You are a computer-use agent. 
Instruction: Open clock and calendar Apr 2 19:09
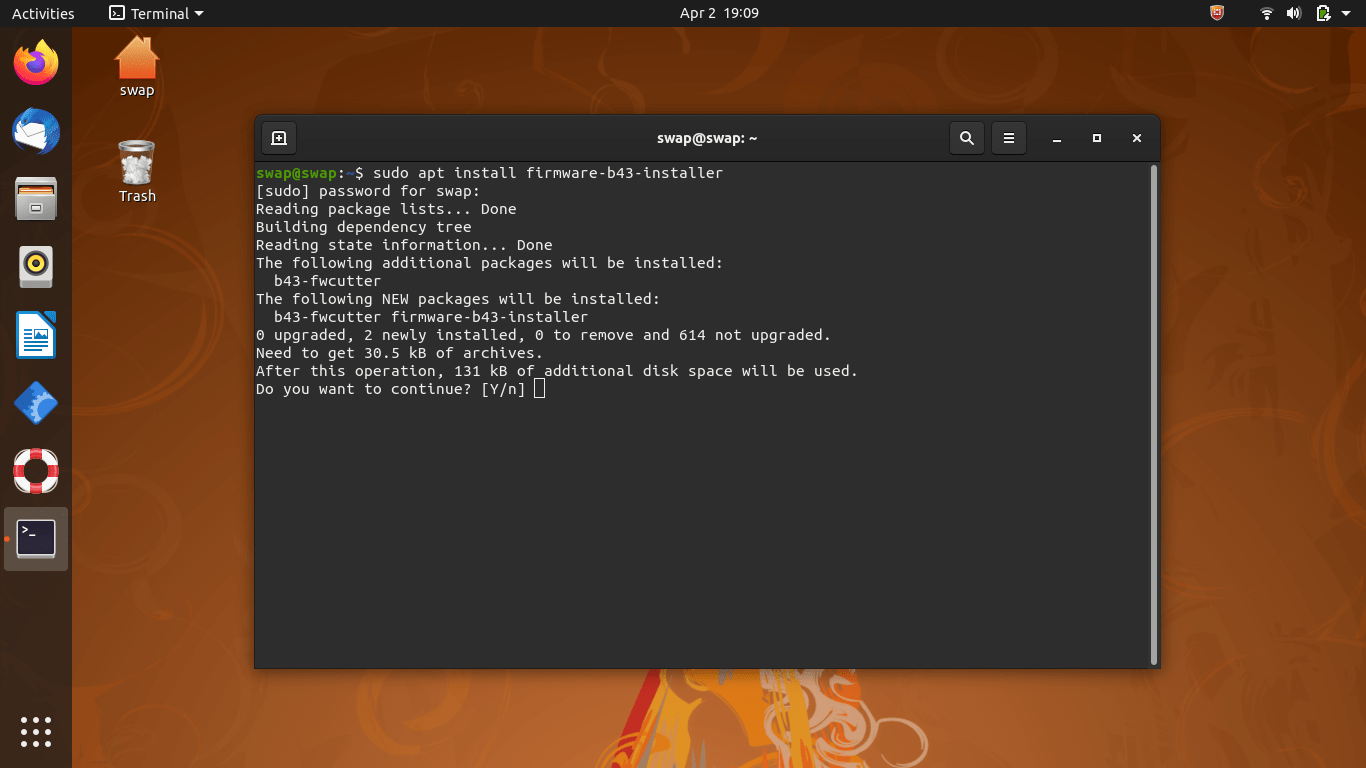click(x=719, y=13)
